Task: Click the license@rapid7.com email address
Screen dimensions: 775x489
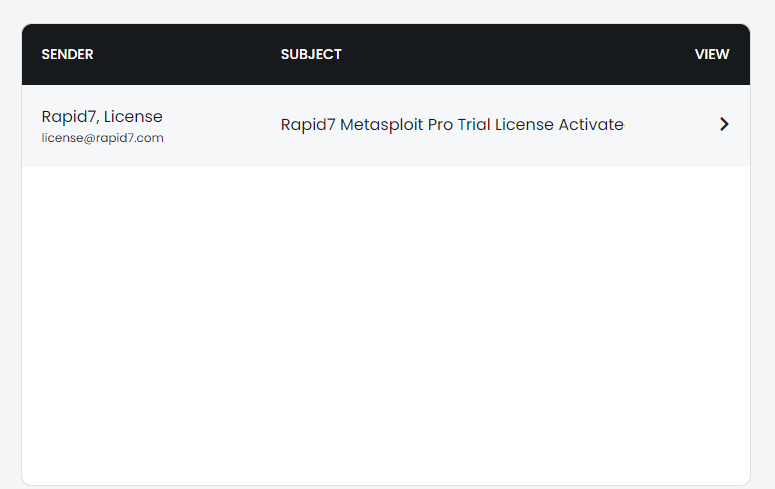Action: (102, 138)
